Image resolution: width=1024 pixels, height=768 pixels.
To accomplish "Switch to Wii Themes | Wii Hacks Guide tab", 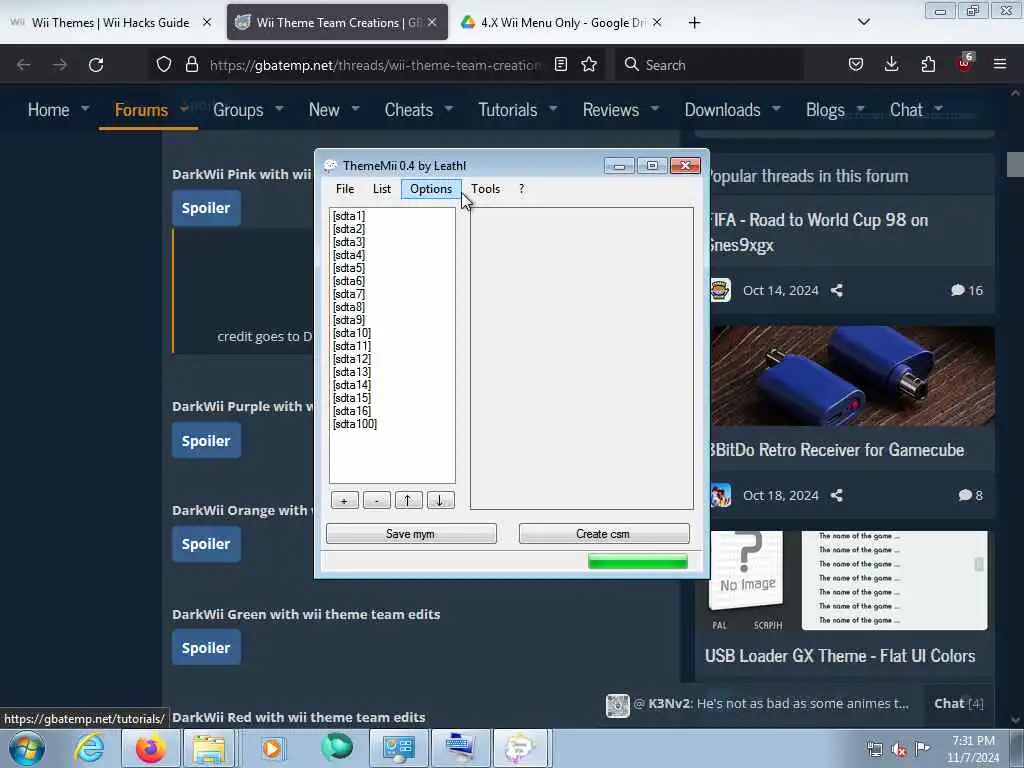I will coord(110,23).
